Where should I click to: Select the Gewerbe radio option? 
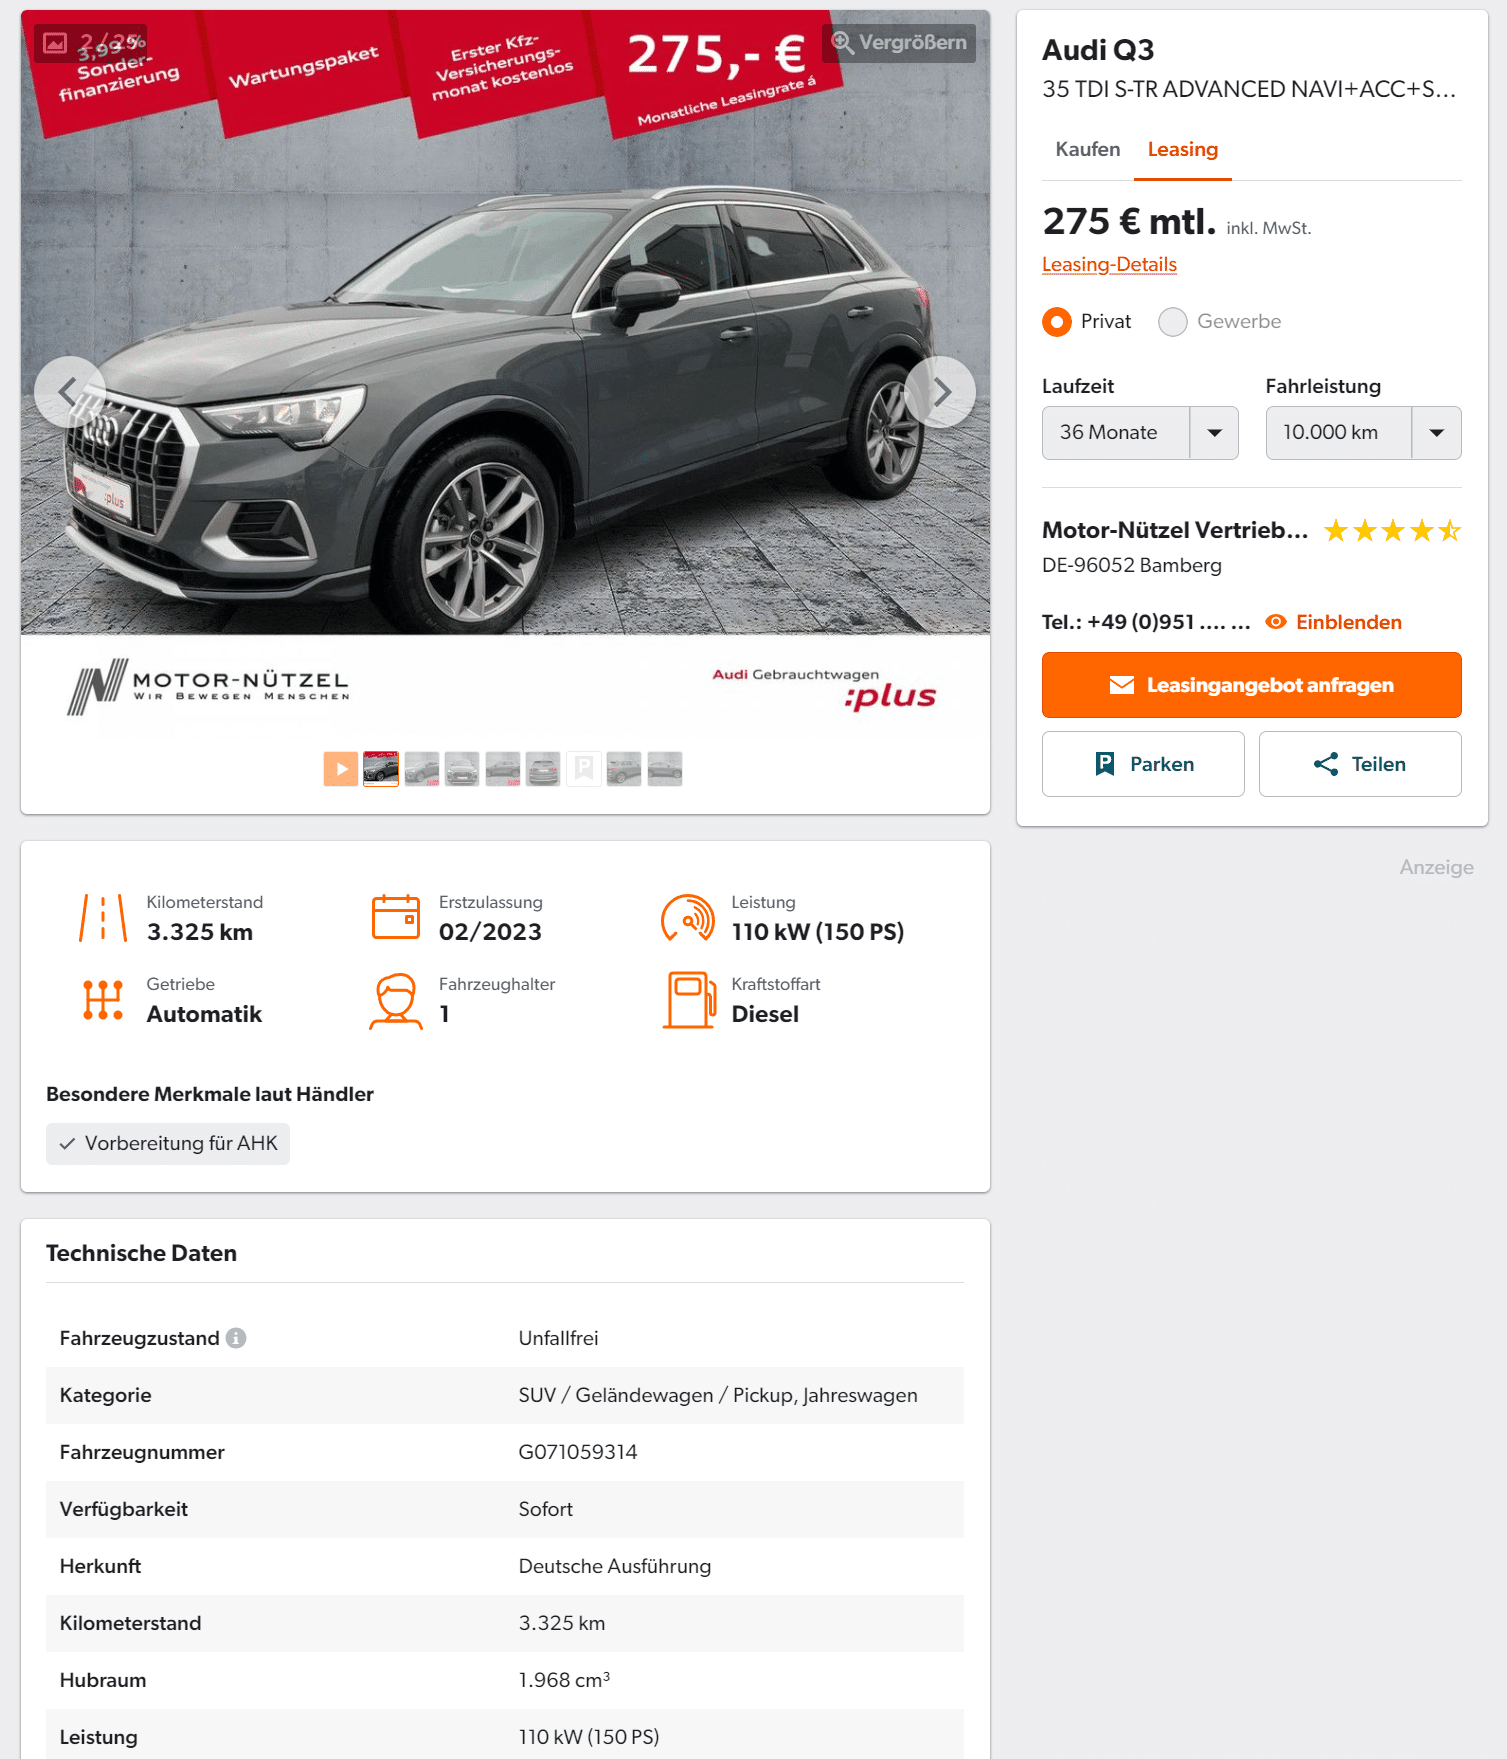1173,322
